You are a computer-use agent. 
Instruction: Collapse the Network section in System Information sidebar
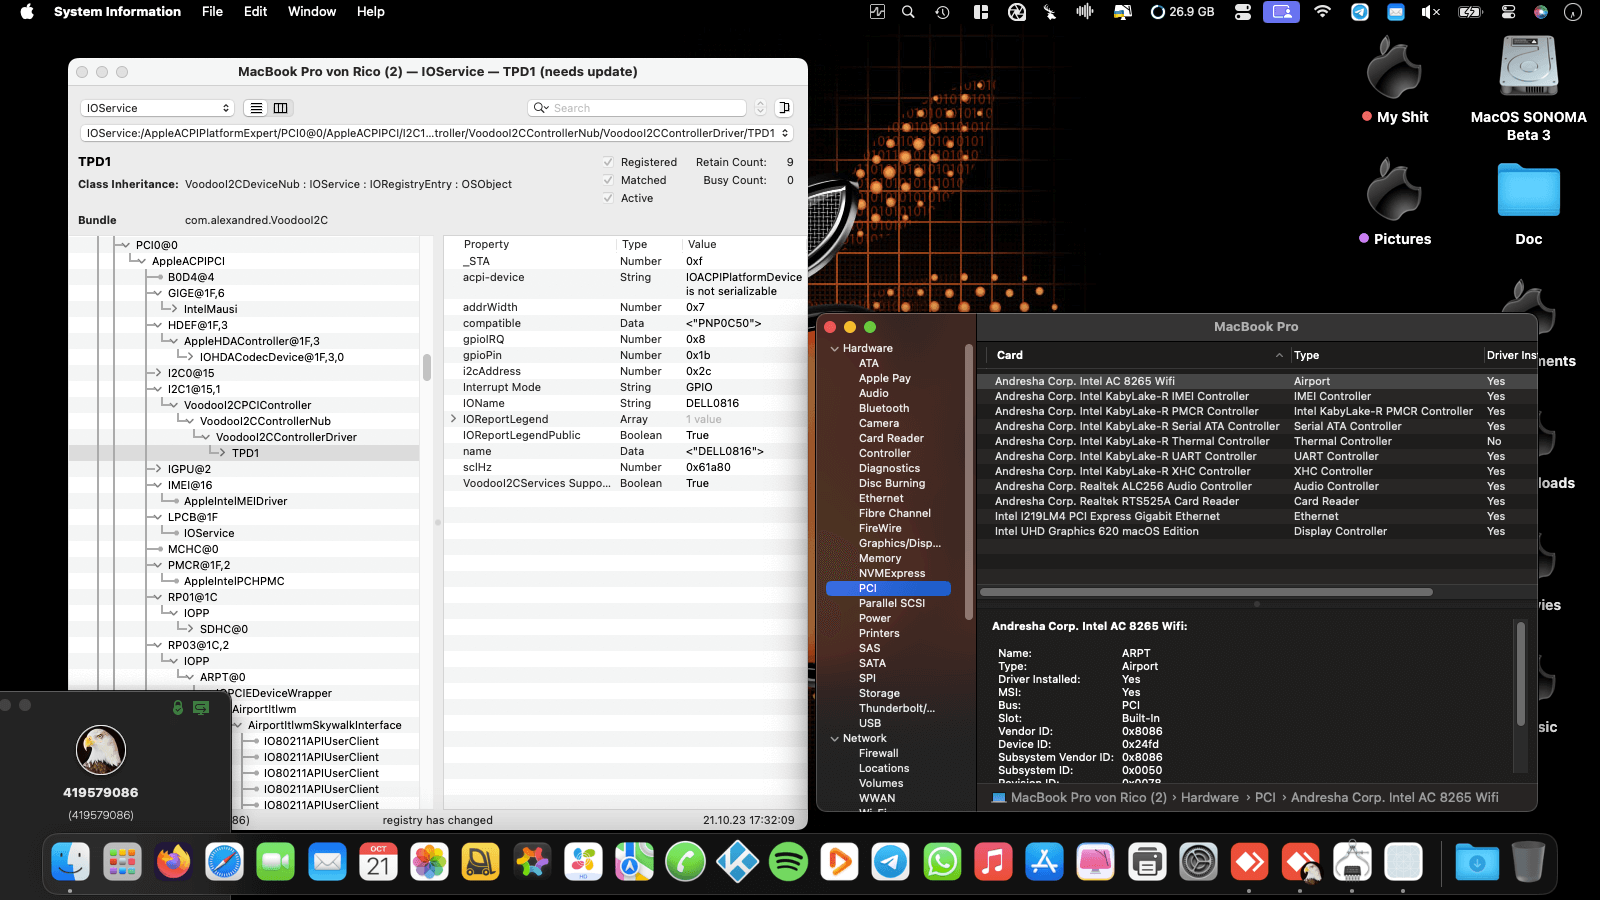point(835,739)
